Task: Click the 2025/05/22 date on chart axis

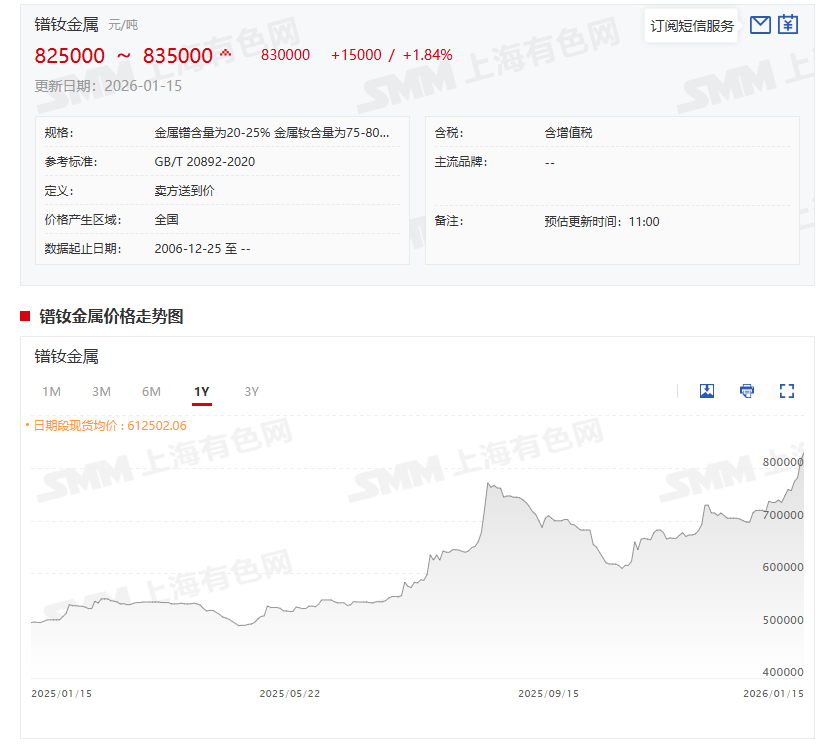Action: coord(290,694)
